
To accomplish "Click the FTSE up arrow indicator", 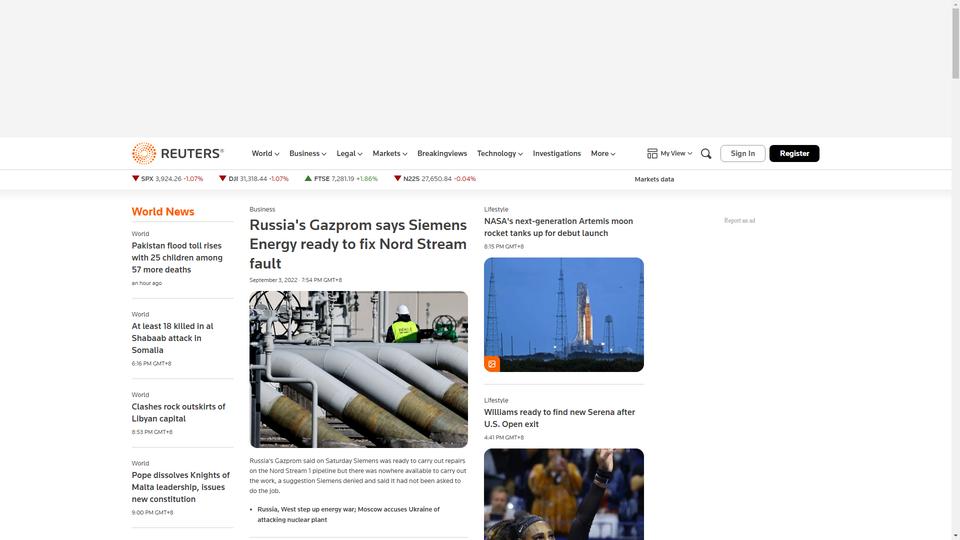I will click(x=308, y=179).
